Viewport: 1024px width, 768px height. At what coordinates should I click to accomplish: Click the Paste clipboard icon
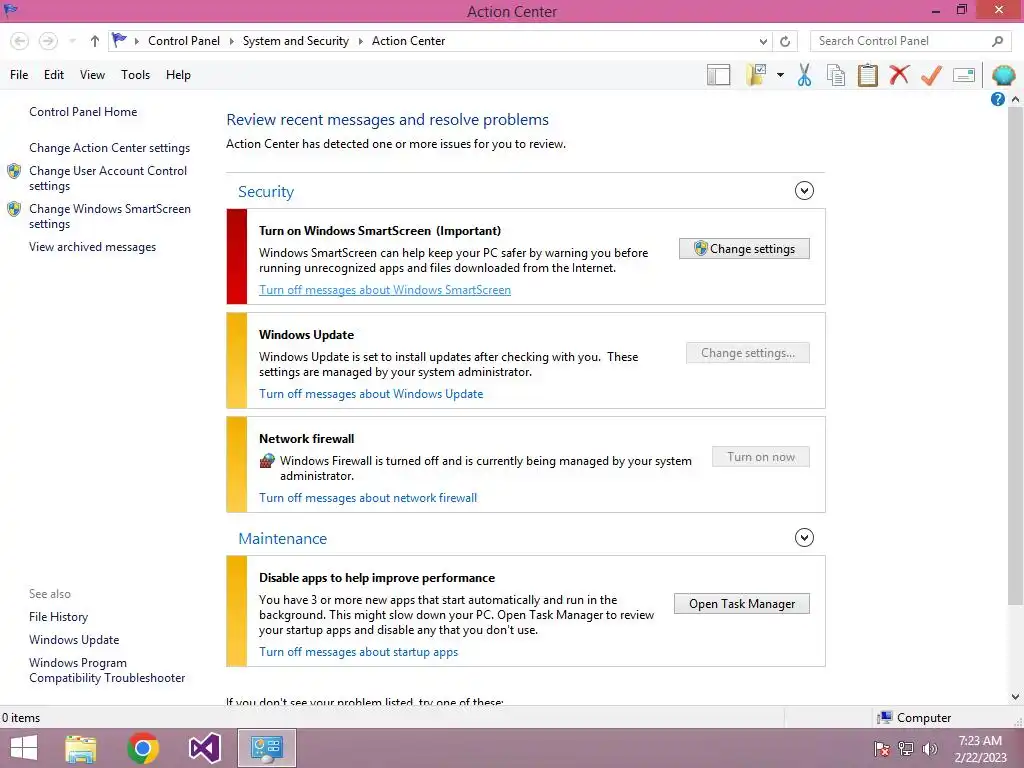tap(867, 75)
